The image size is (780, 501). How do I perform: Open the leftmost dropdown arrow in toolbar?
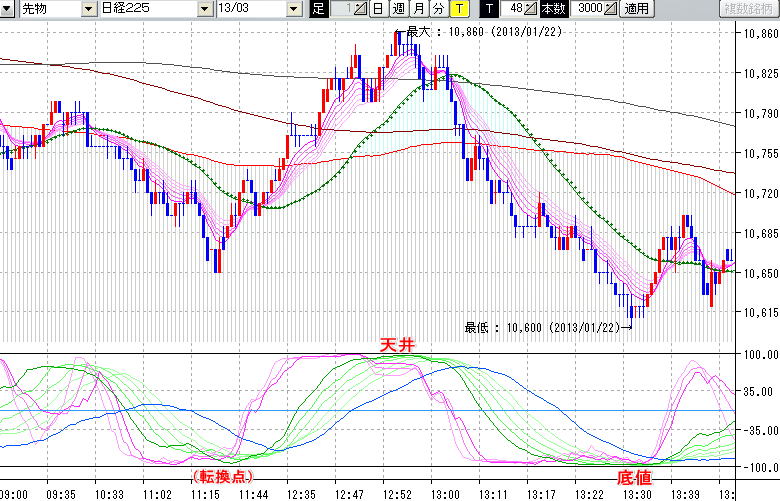(9, 9)
